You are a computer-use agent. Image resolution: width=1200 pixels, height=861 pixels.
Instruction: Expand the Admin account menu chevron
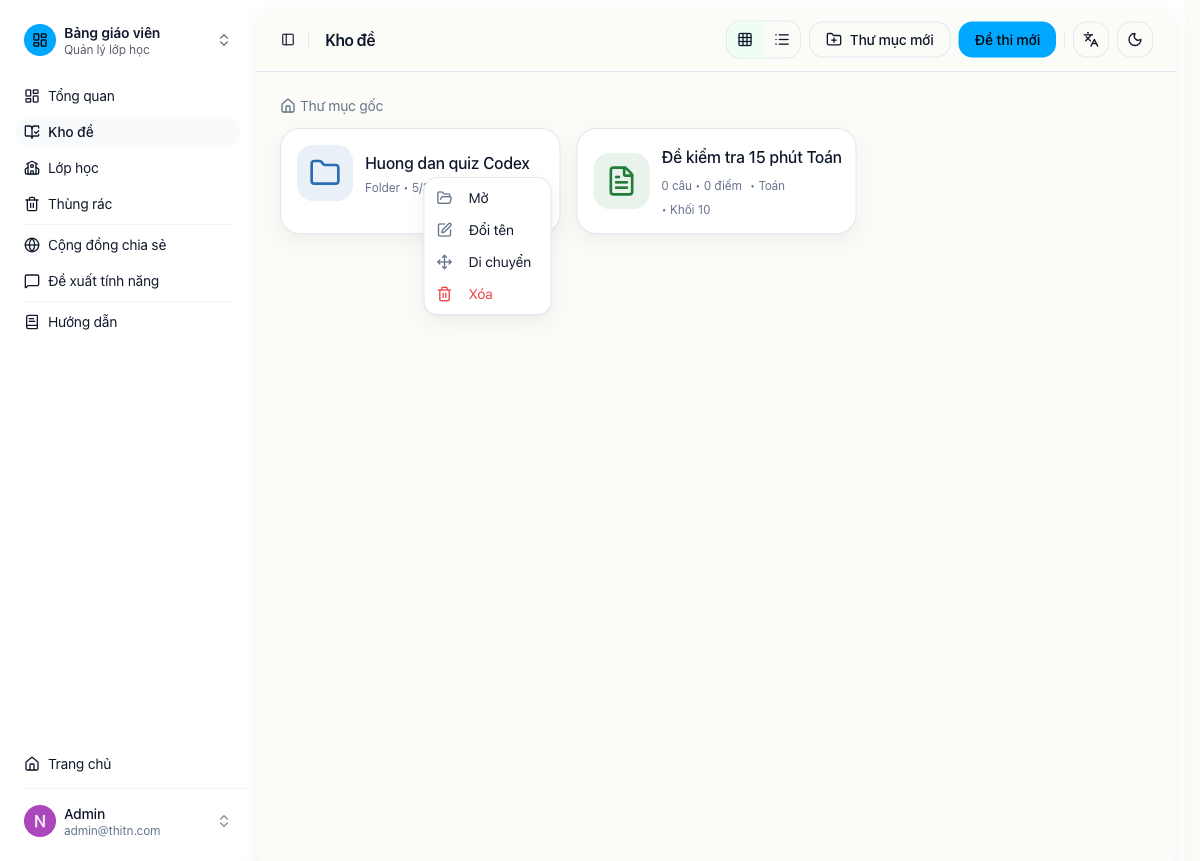(224, 821)
